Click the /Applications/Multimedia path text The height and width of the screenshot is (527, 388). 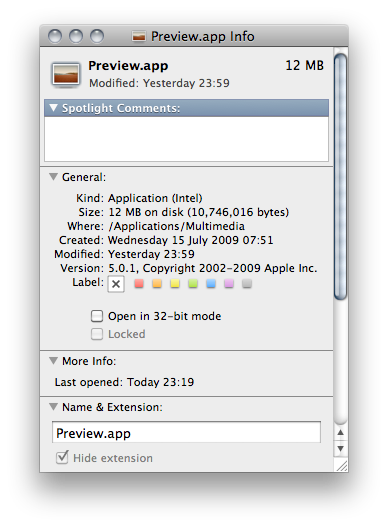coord(177,226)
